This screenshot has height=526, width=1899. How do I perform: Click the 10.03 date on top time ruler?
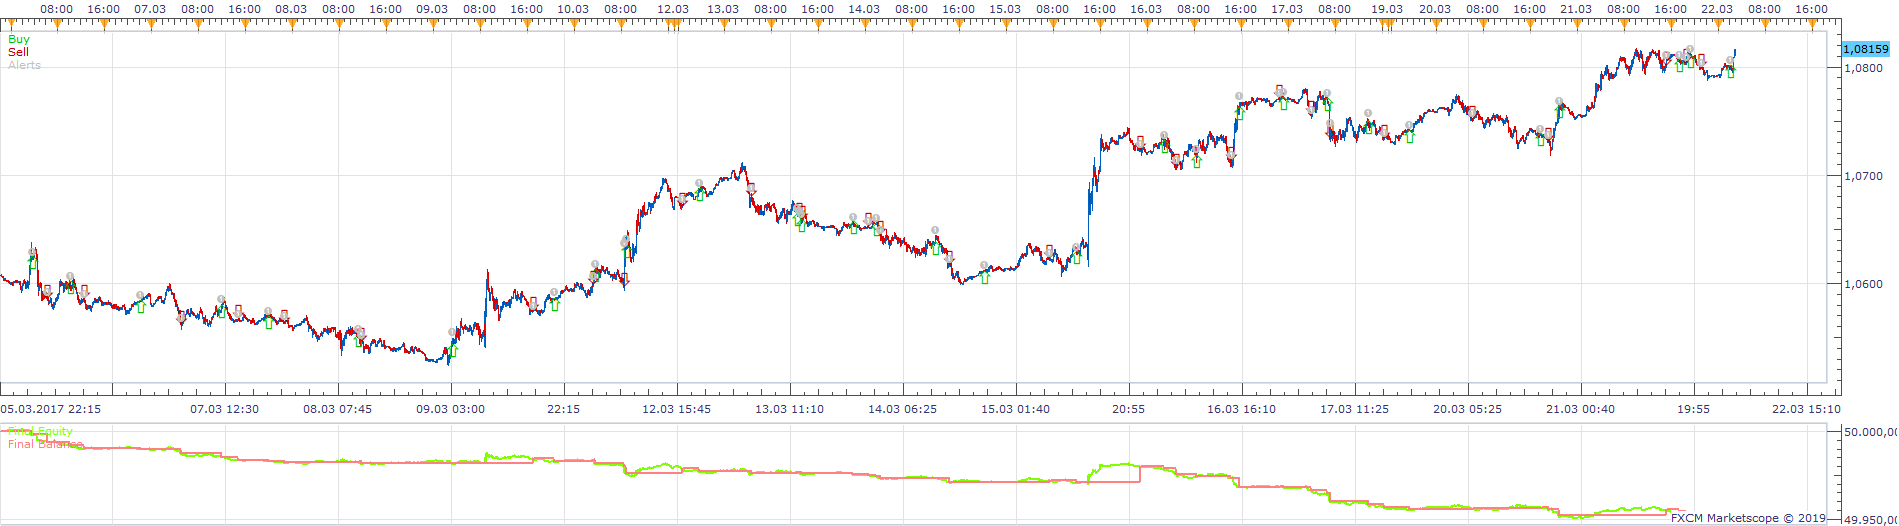click(x=573, y=9)
